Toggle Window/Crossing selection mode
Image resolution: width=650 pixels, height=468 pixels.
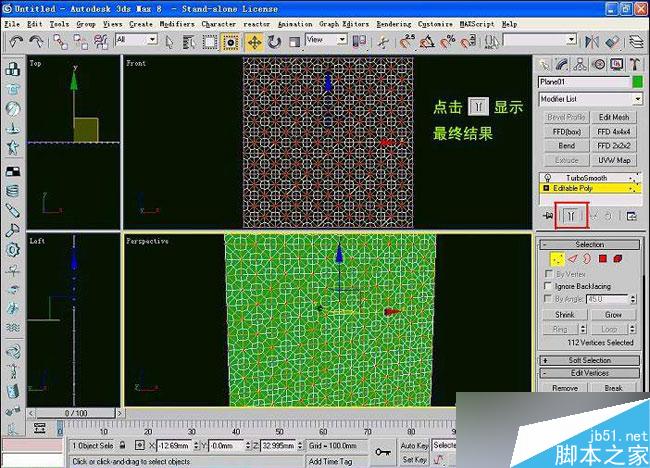coord(230,42)
